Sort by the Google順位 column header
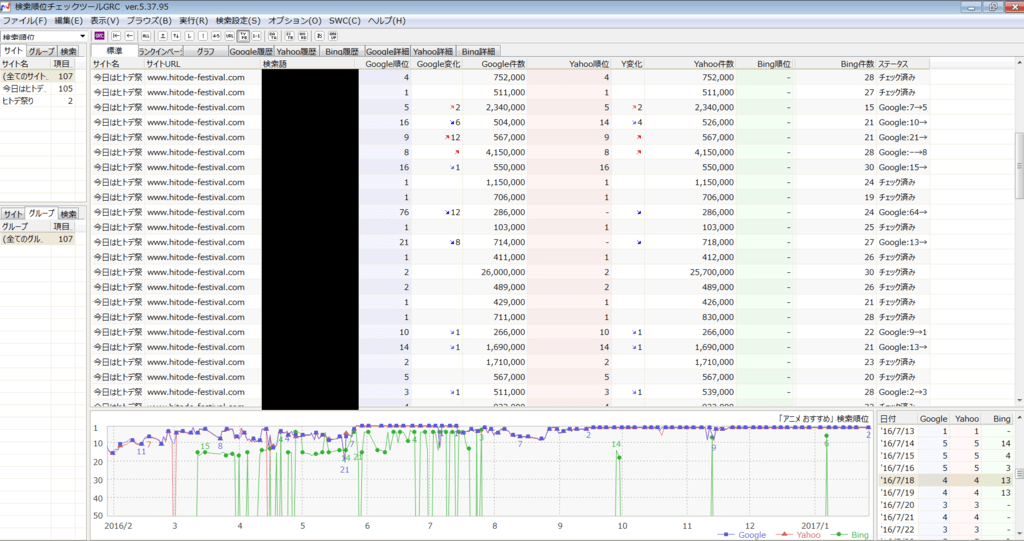Viewport: 1024px width, 541px height. 385,64
